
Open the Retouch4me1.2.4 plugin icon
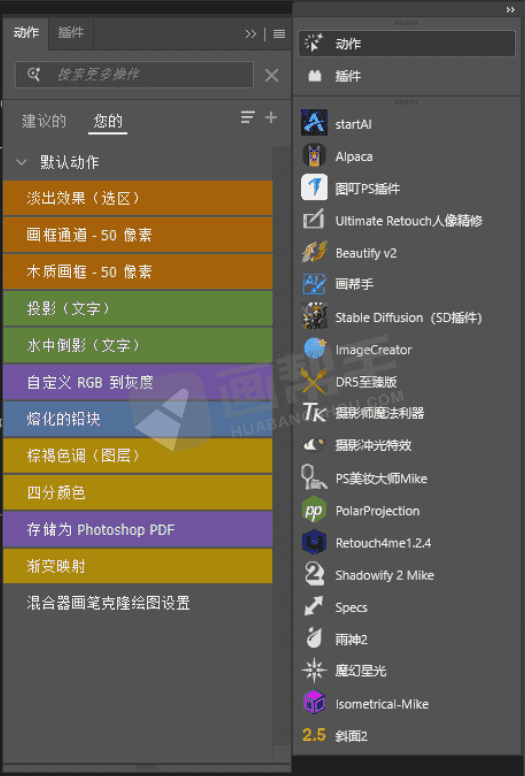pos(314,542)
